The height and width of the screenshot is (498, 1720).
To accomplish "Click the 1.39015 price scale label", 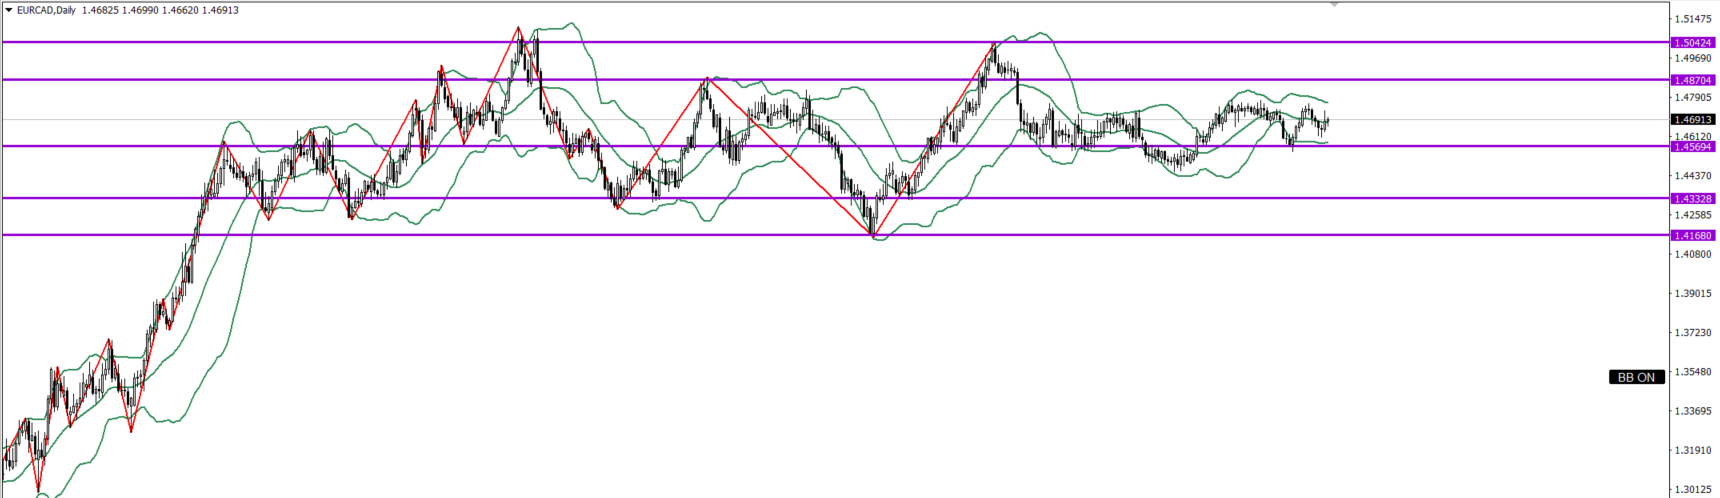I will 1694,294.
